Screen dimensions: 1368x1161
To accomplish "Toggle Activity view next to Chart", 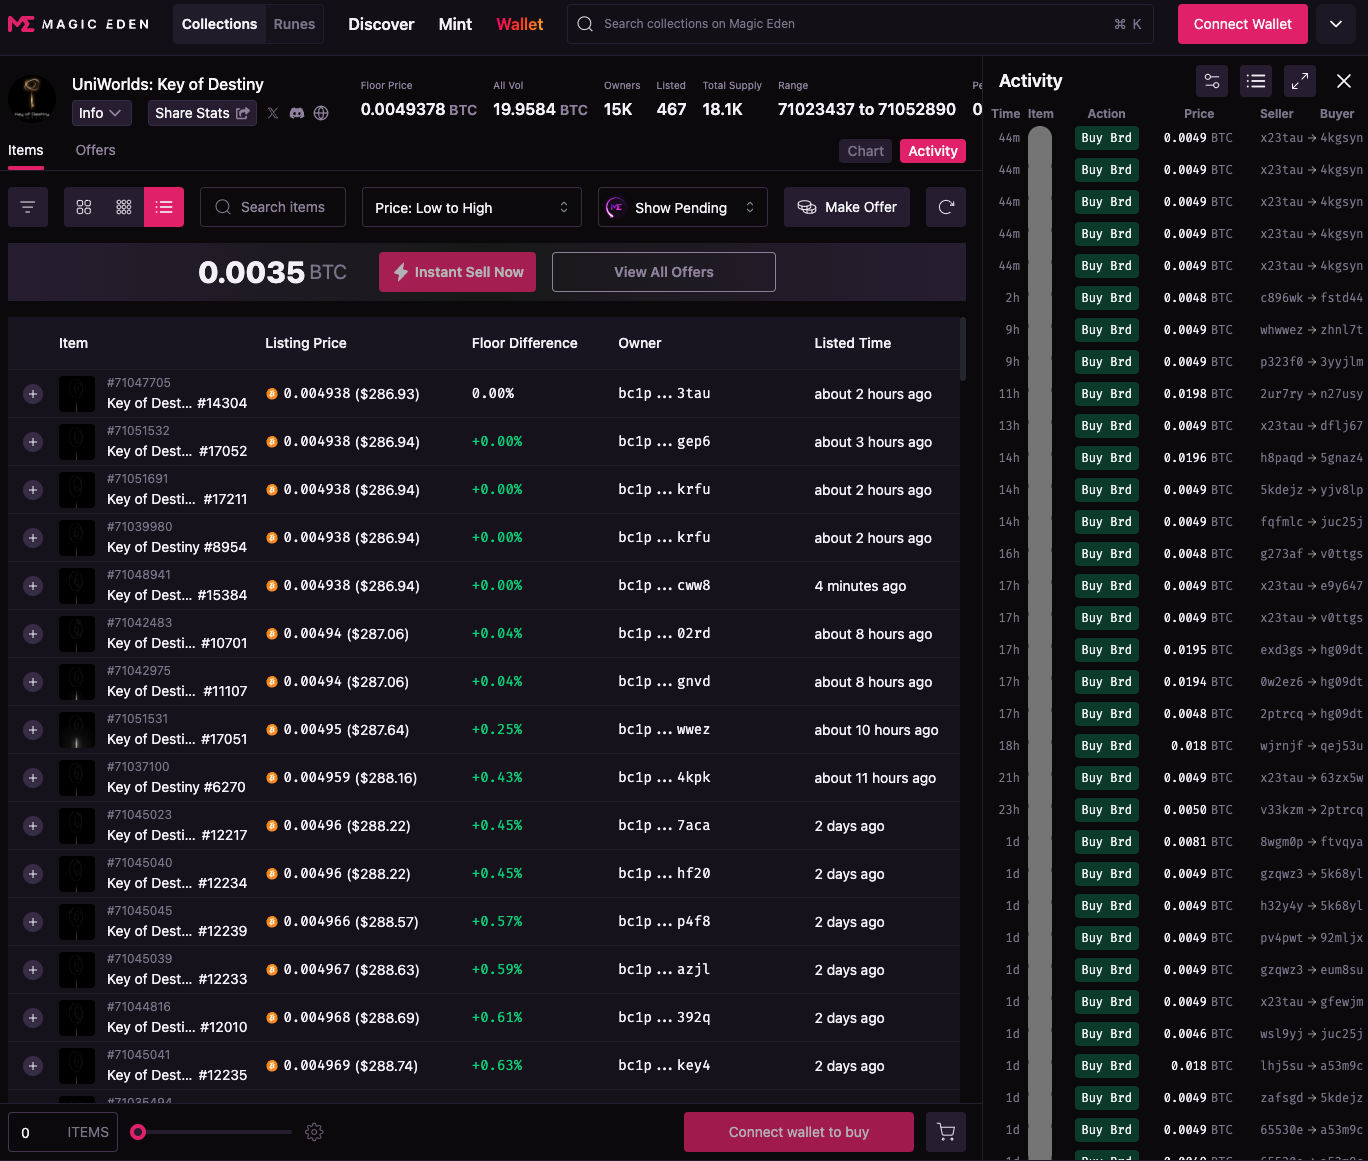I will point(932,151).
